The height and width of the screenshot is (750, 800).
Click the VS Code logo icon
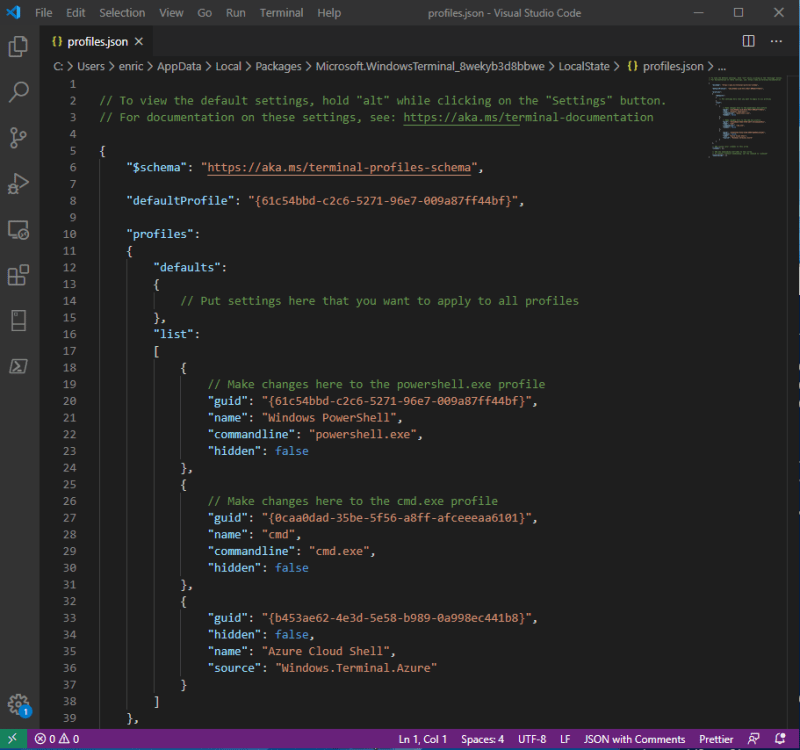(x=13, y=12)
